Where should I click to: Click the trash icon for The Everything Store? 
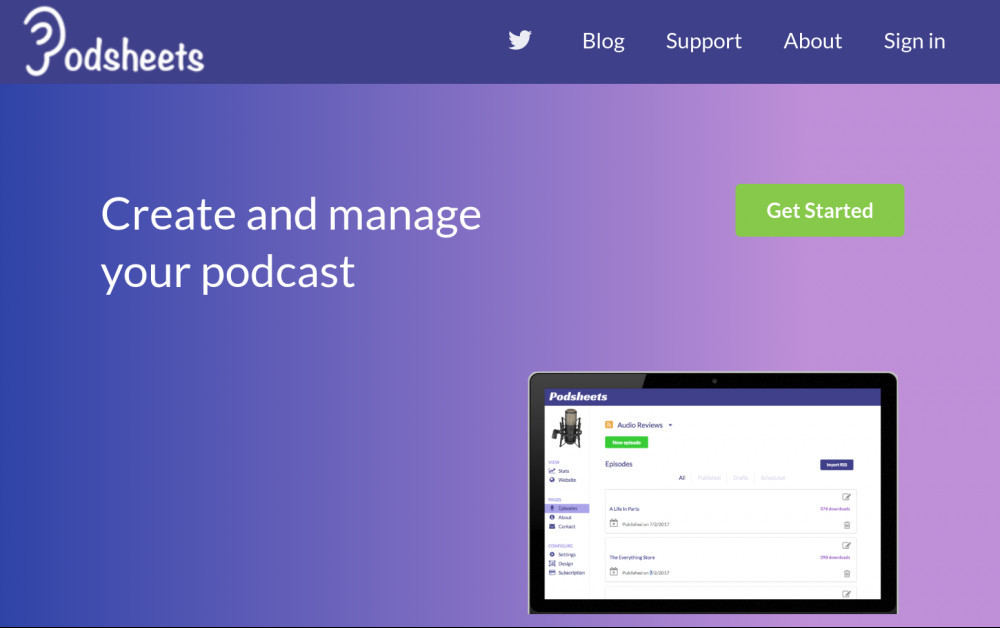pyautogui.click(x=847, y=574)
